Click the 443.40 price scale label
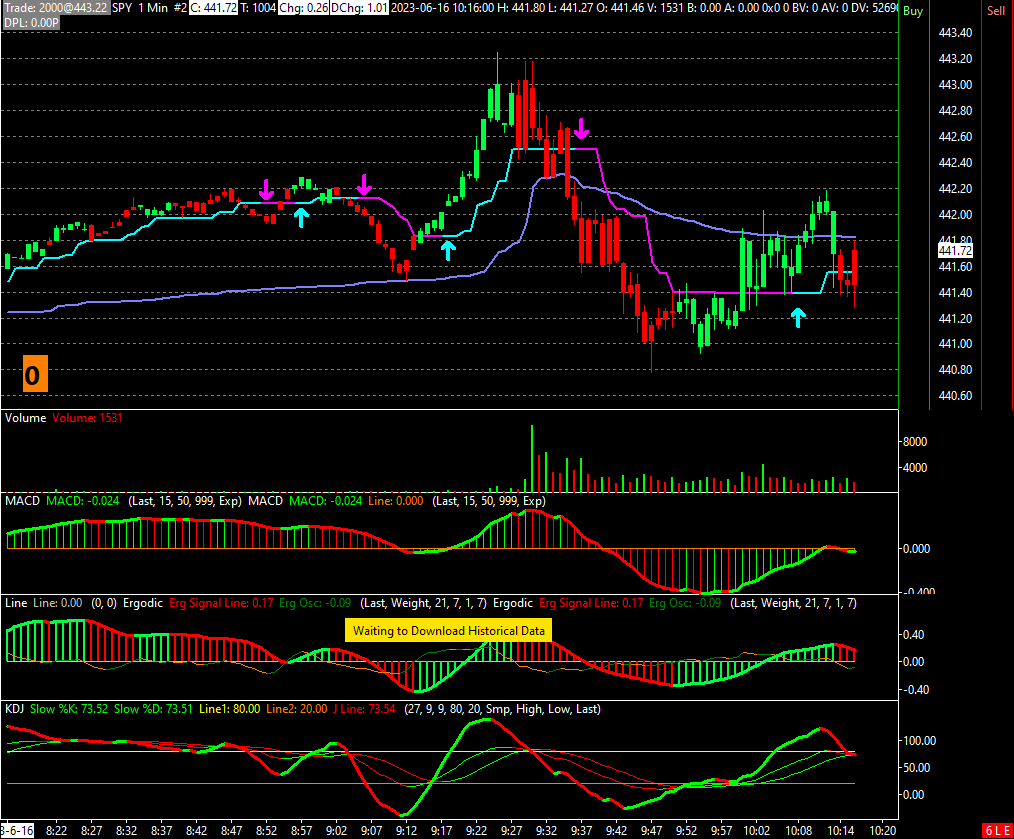Screen dimensions: 1014x839 point(955,33)
